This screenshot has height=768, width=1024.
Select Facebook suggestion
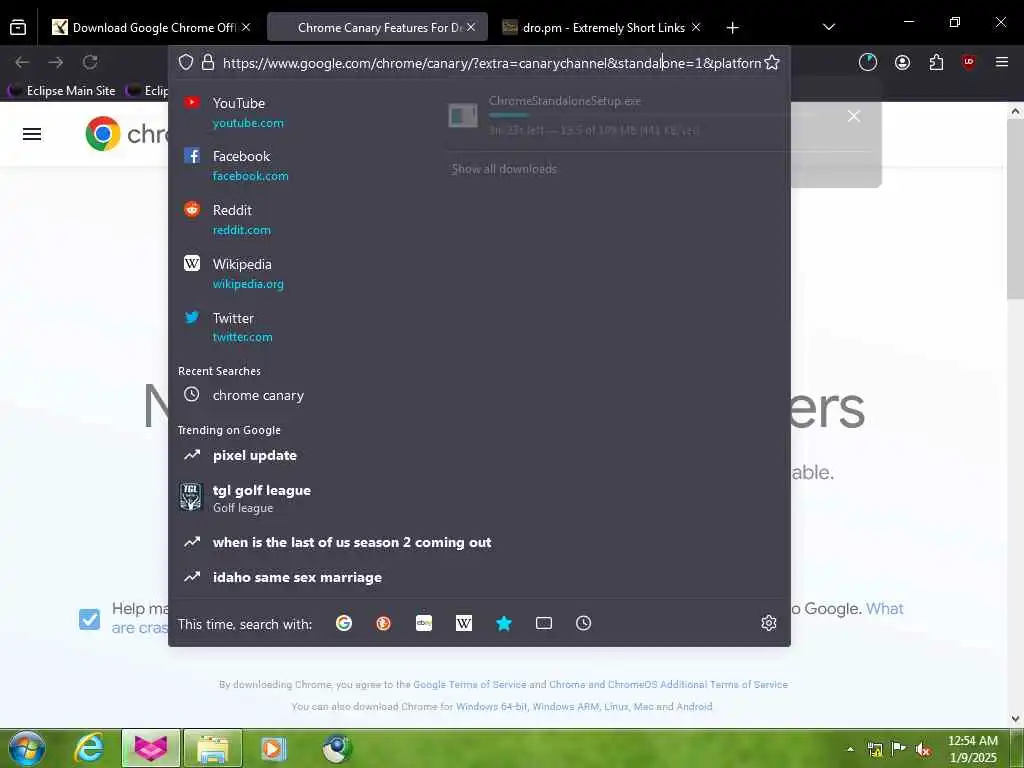point(479,166)
